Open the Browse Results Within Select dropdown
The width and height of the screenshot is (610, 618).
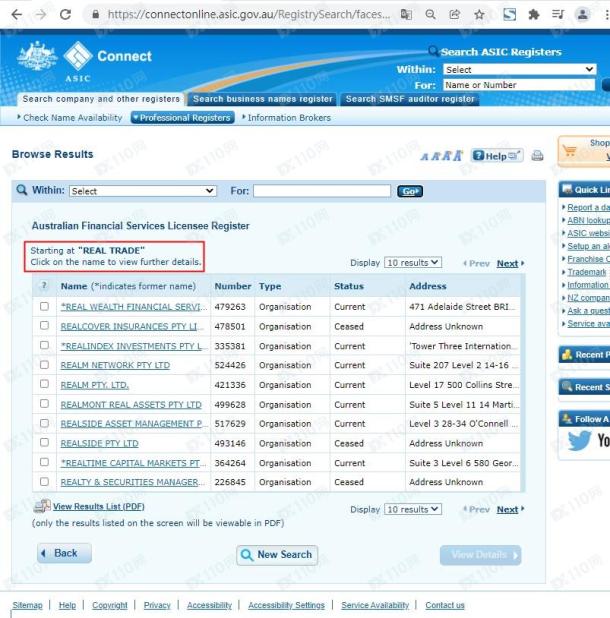(143, 191)
